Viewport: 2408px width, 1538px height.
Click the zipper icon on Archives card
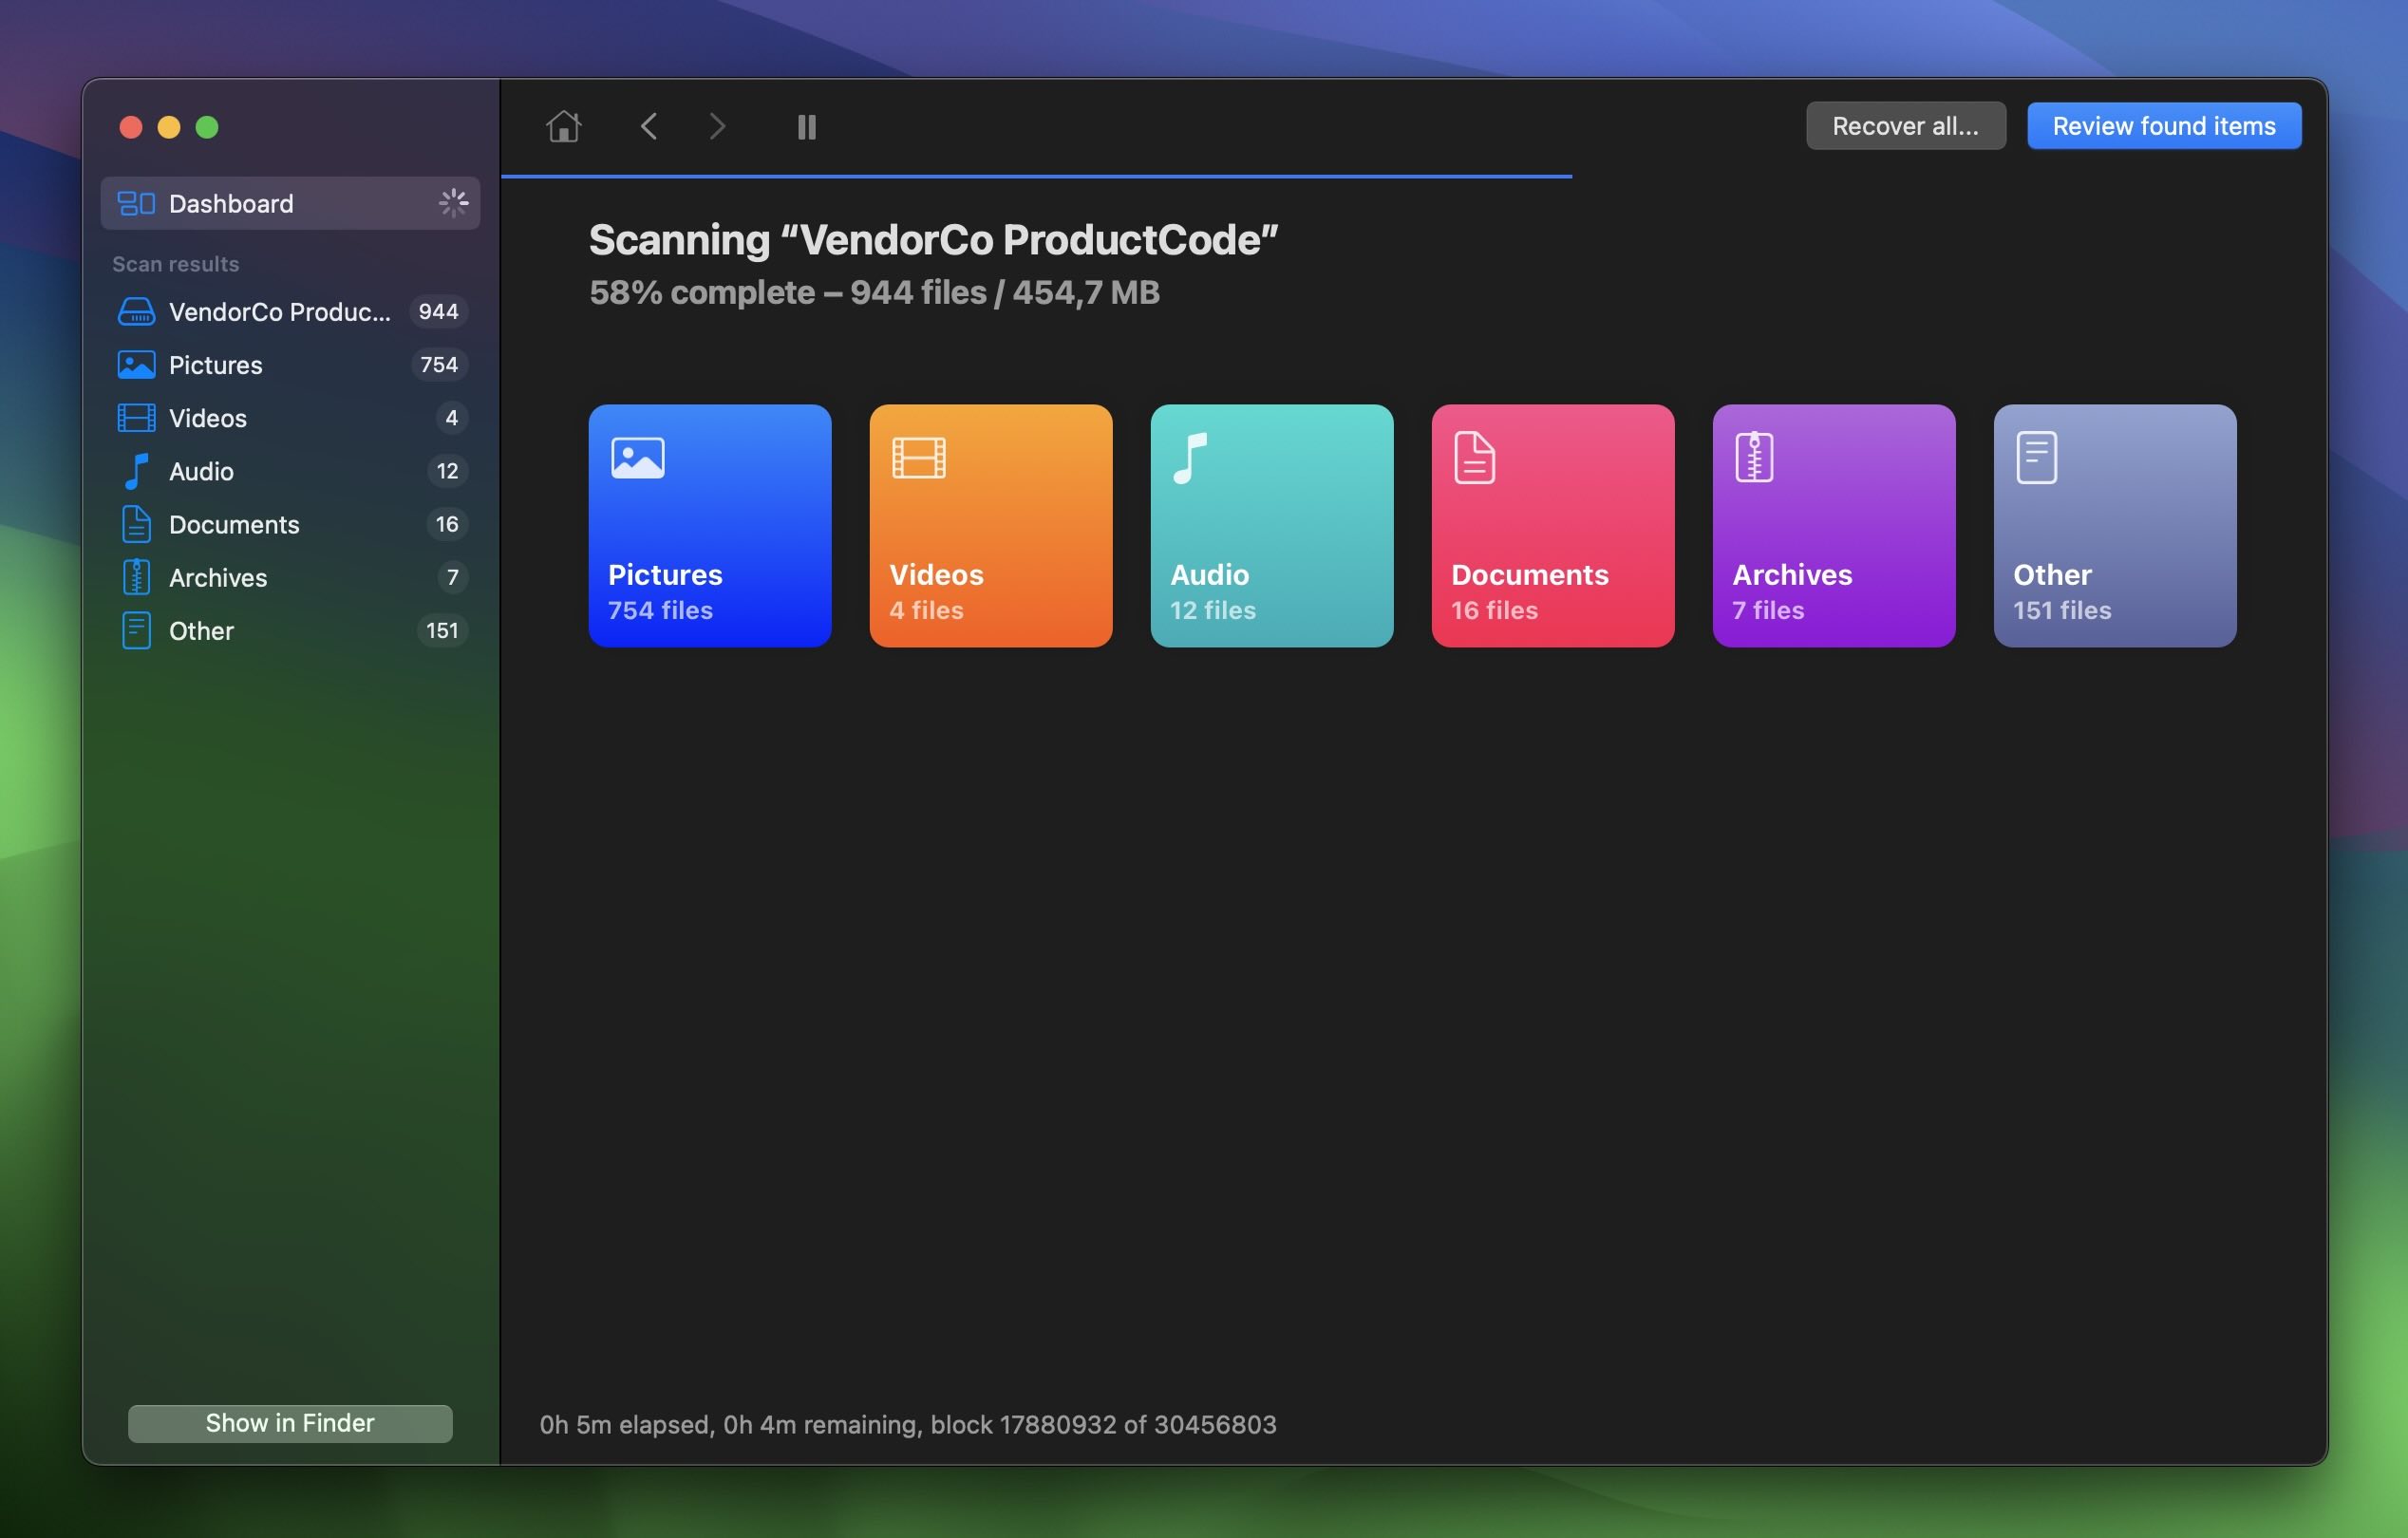[x=1754, y=457]
